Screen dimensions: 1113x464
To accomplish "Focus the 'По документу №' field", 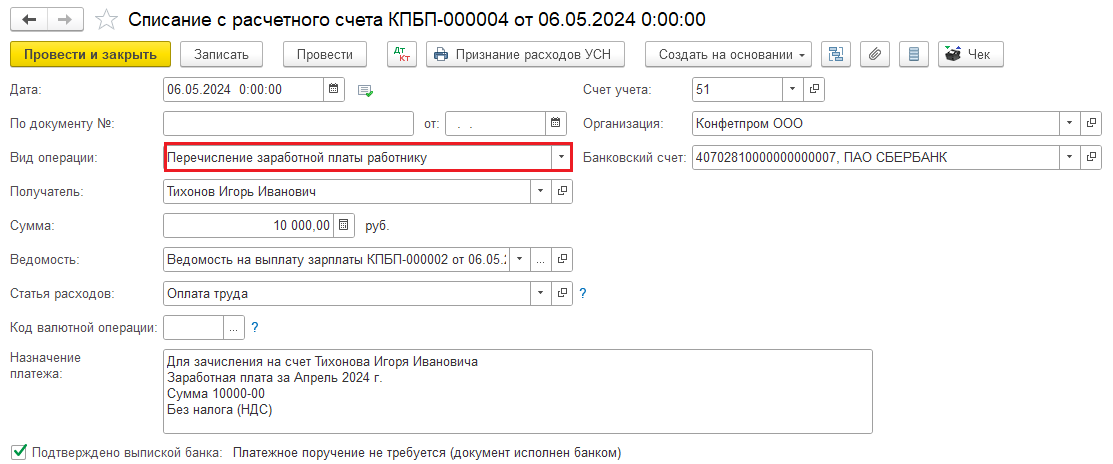I will (288, 123).
